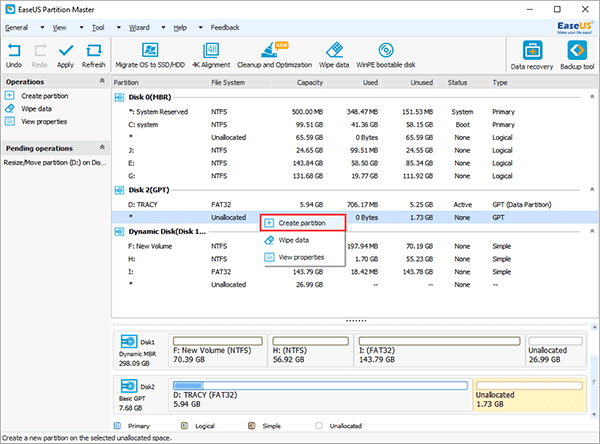
Task: Select View properties from the context menu
Action: tap(299, 257)
